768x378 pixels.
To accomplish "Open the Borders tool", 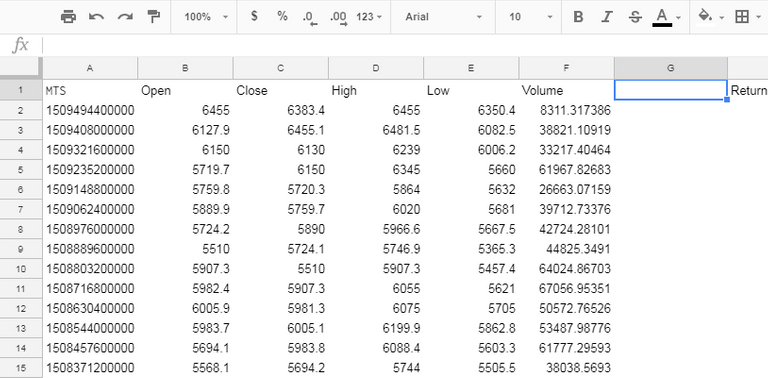I will tap(742, 17).
